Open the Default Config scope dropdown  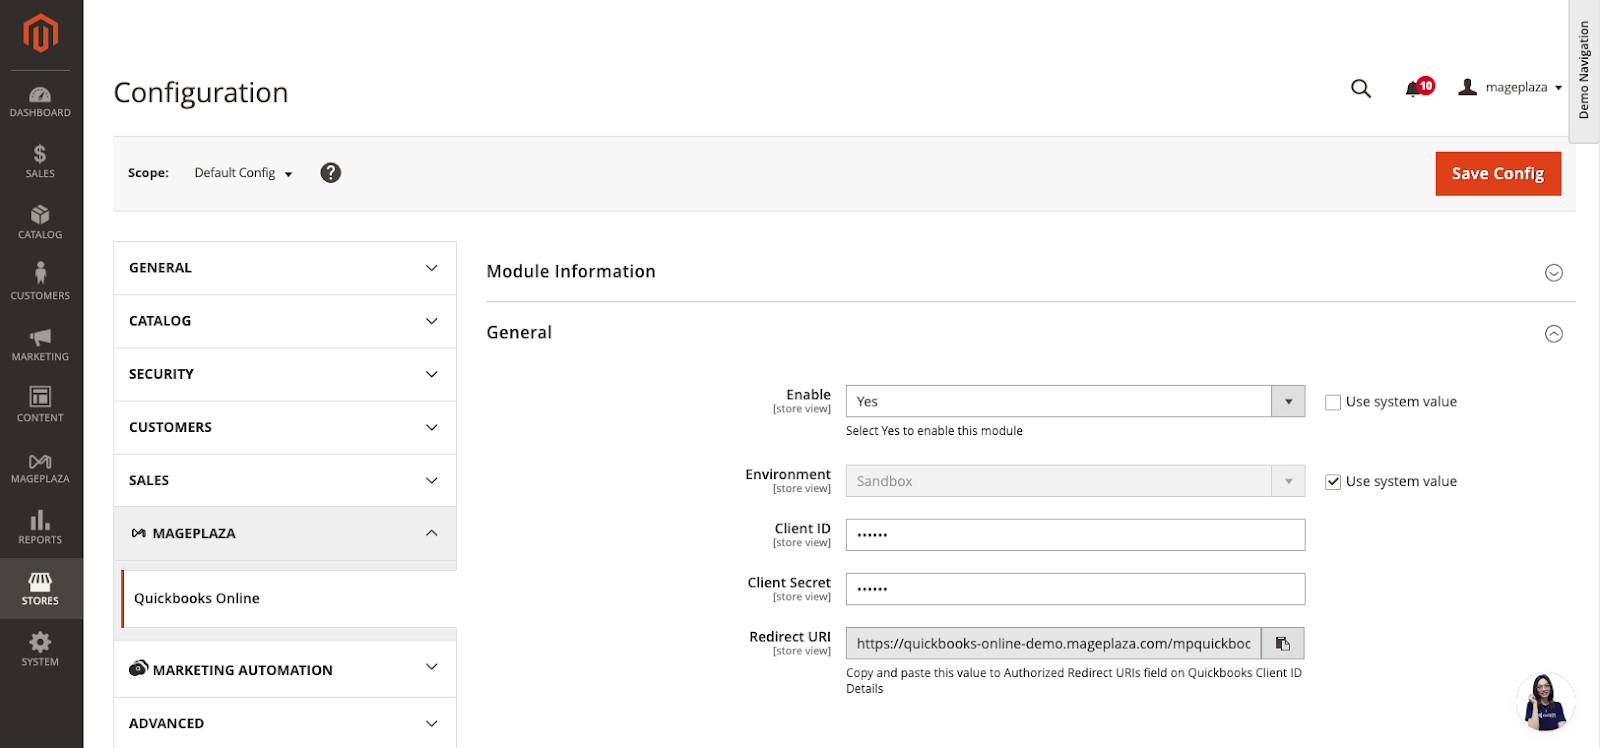click(243, 173)
